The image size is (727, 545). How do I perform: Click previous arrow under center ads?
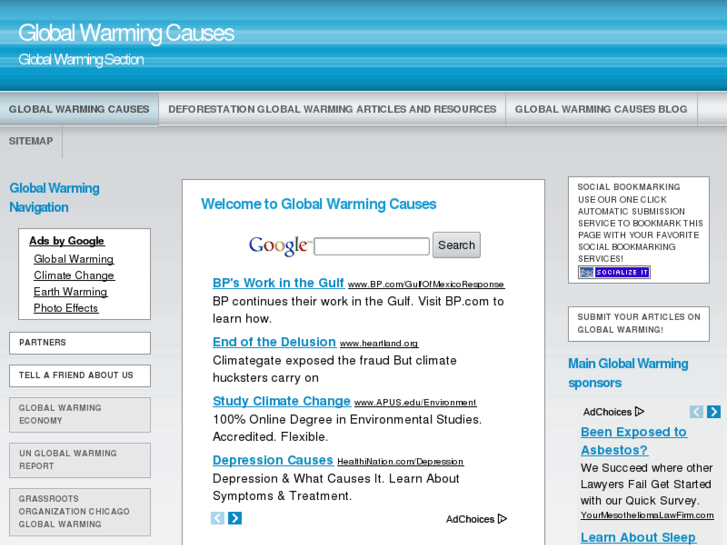pyautogui.click(x=217, y=518)
